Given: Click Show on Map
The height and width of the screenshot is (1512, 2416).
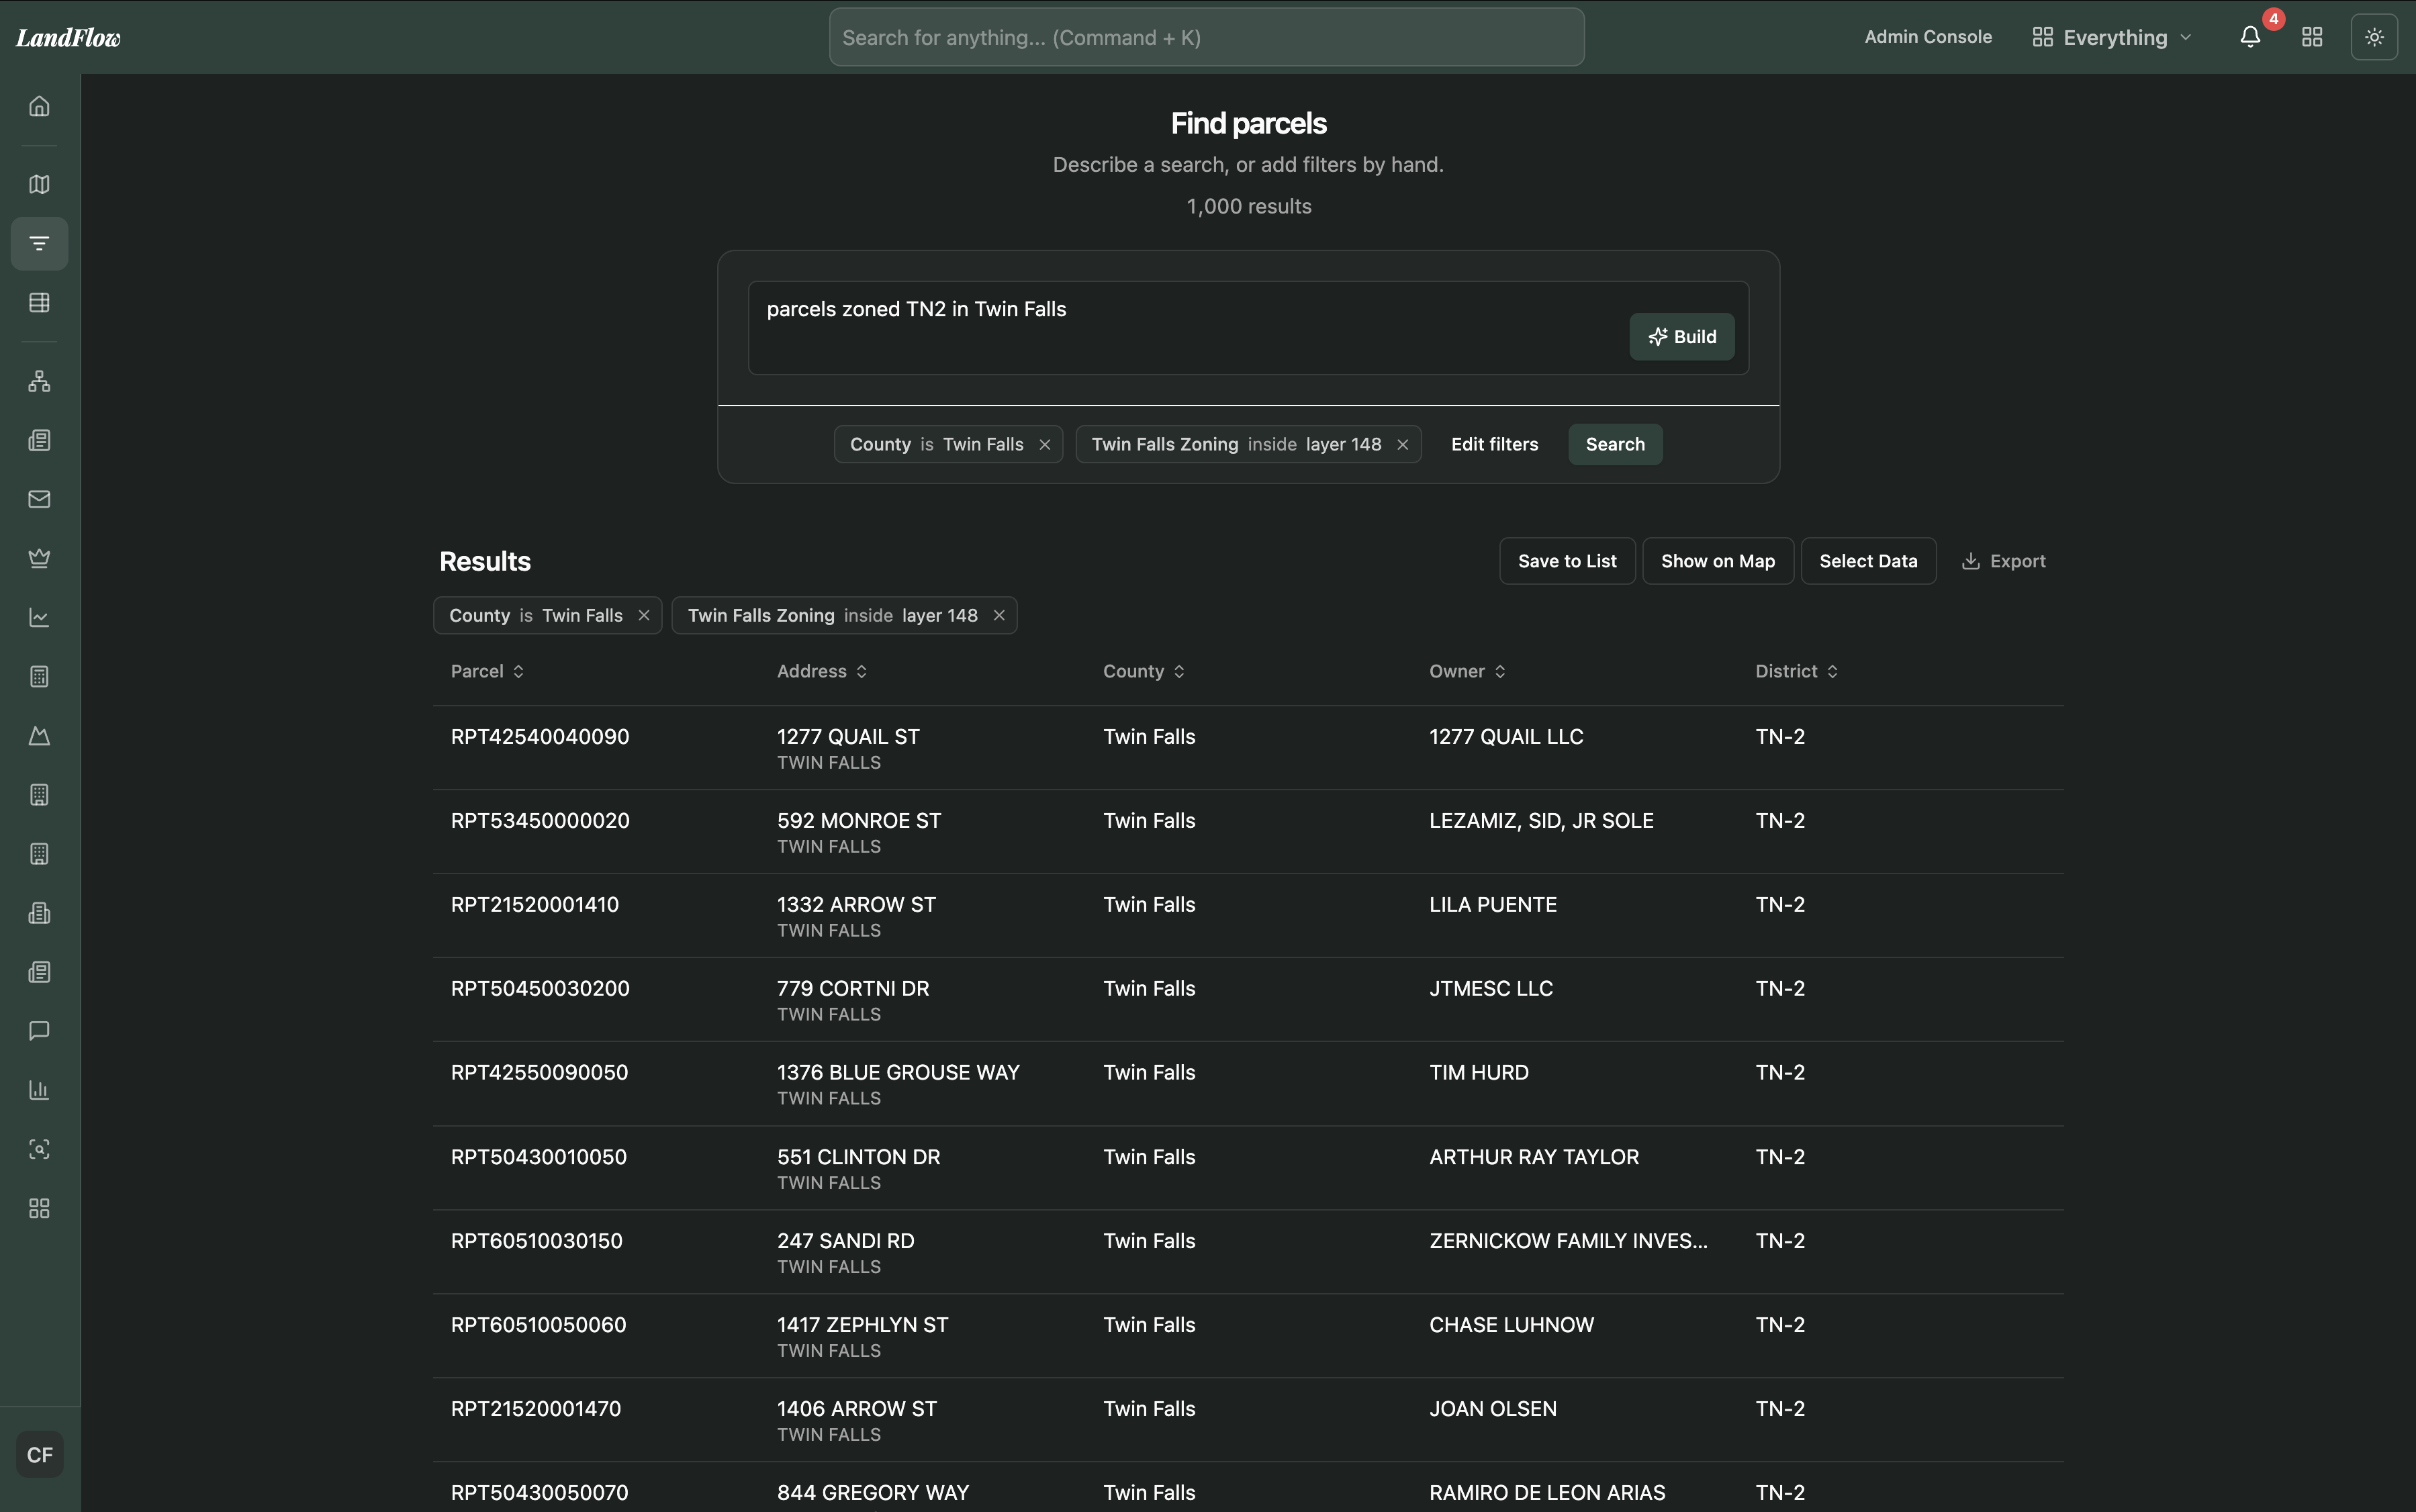Looking at the screenshot, I should click(x=1717, y=561).
